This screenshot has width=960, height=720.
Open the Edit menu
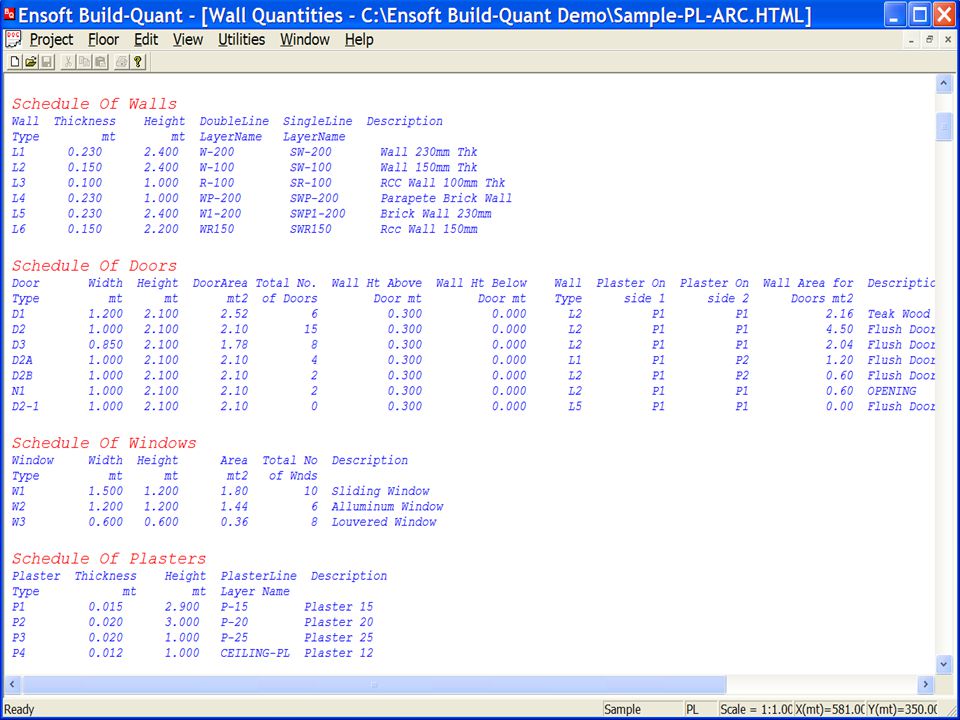[x=146, y=40]
